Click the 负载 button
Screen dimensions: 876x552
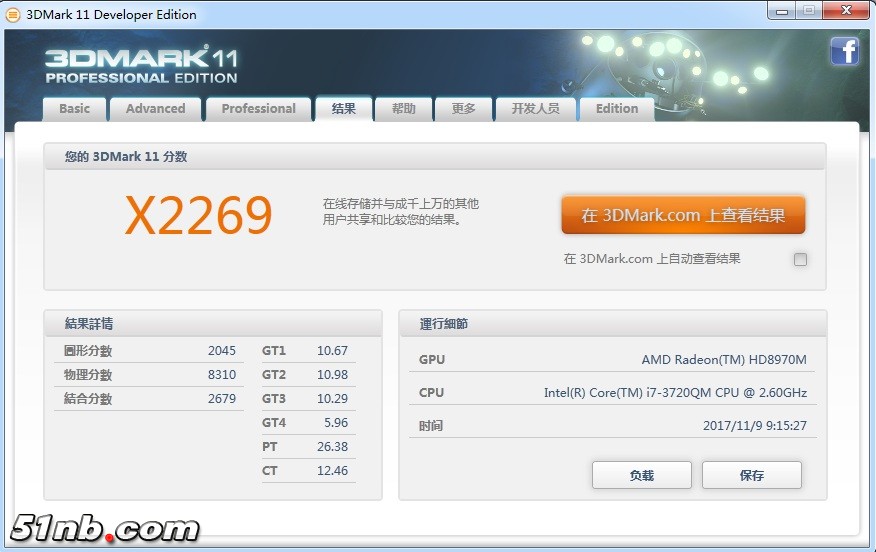point(641,475)
